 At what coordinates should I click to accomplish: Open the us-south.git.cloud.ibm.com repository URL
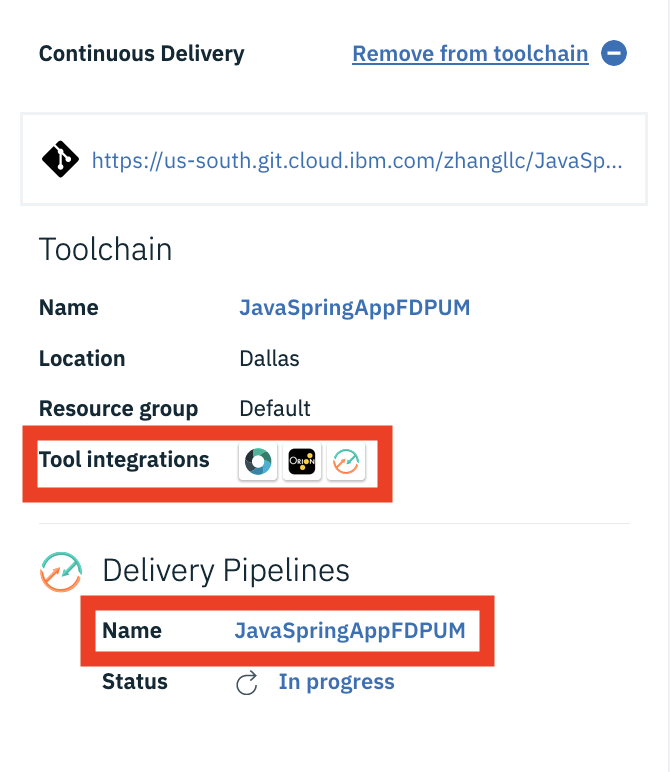[357, 161]
